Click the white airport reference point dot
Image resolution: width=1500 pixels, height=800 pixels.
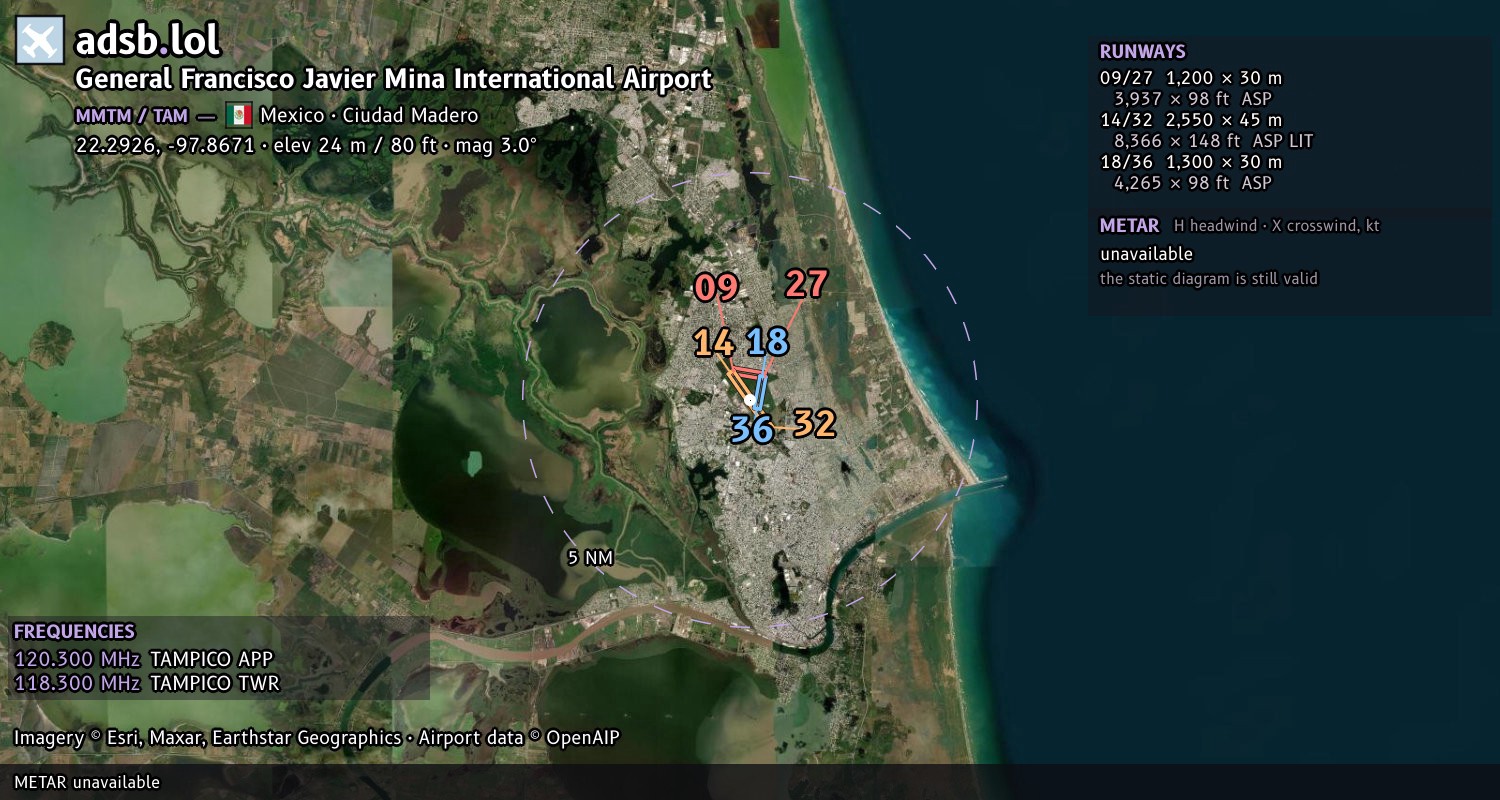tap(750, 400)
